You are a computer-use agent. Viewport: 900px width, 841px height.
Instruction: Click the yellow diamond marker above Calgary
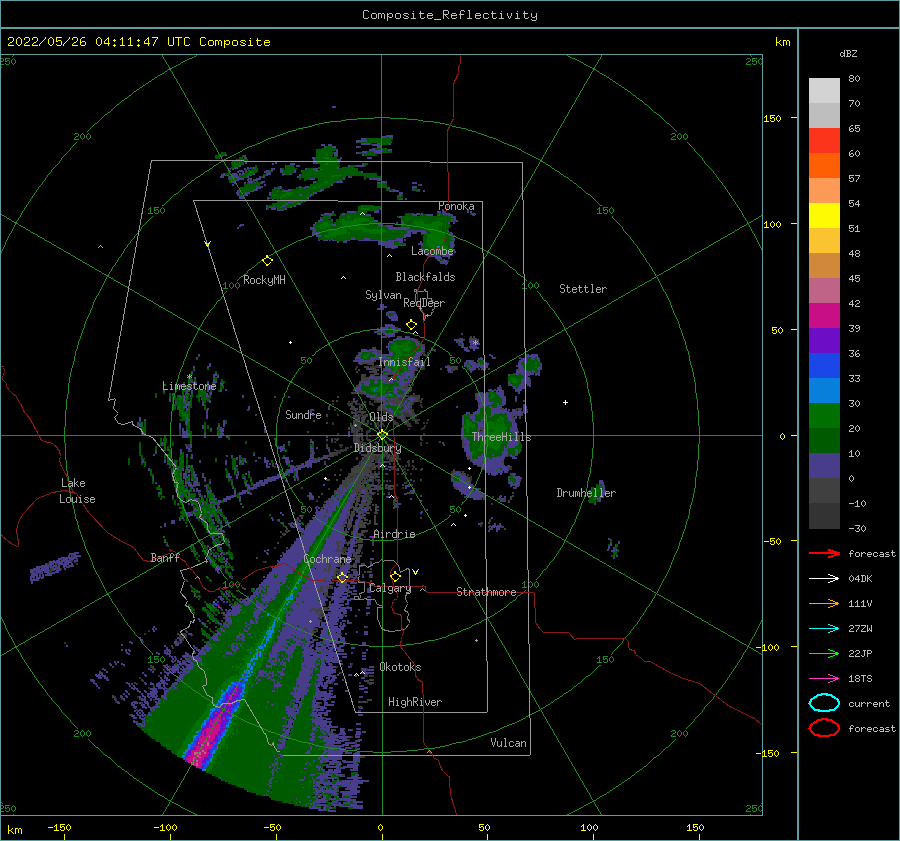(x=395, y=576)
